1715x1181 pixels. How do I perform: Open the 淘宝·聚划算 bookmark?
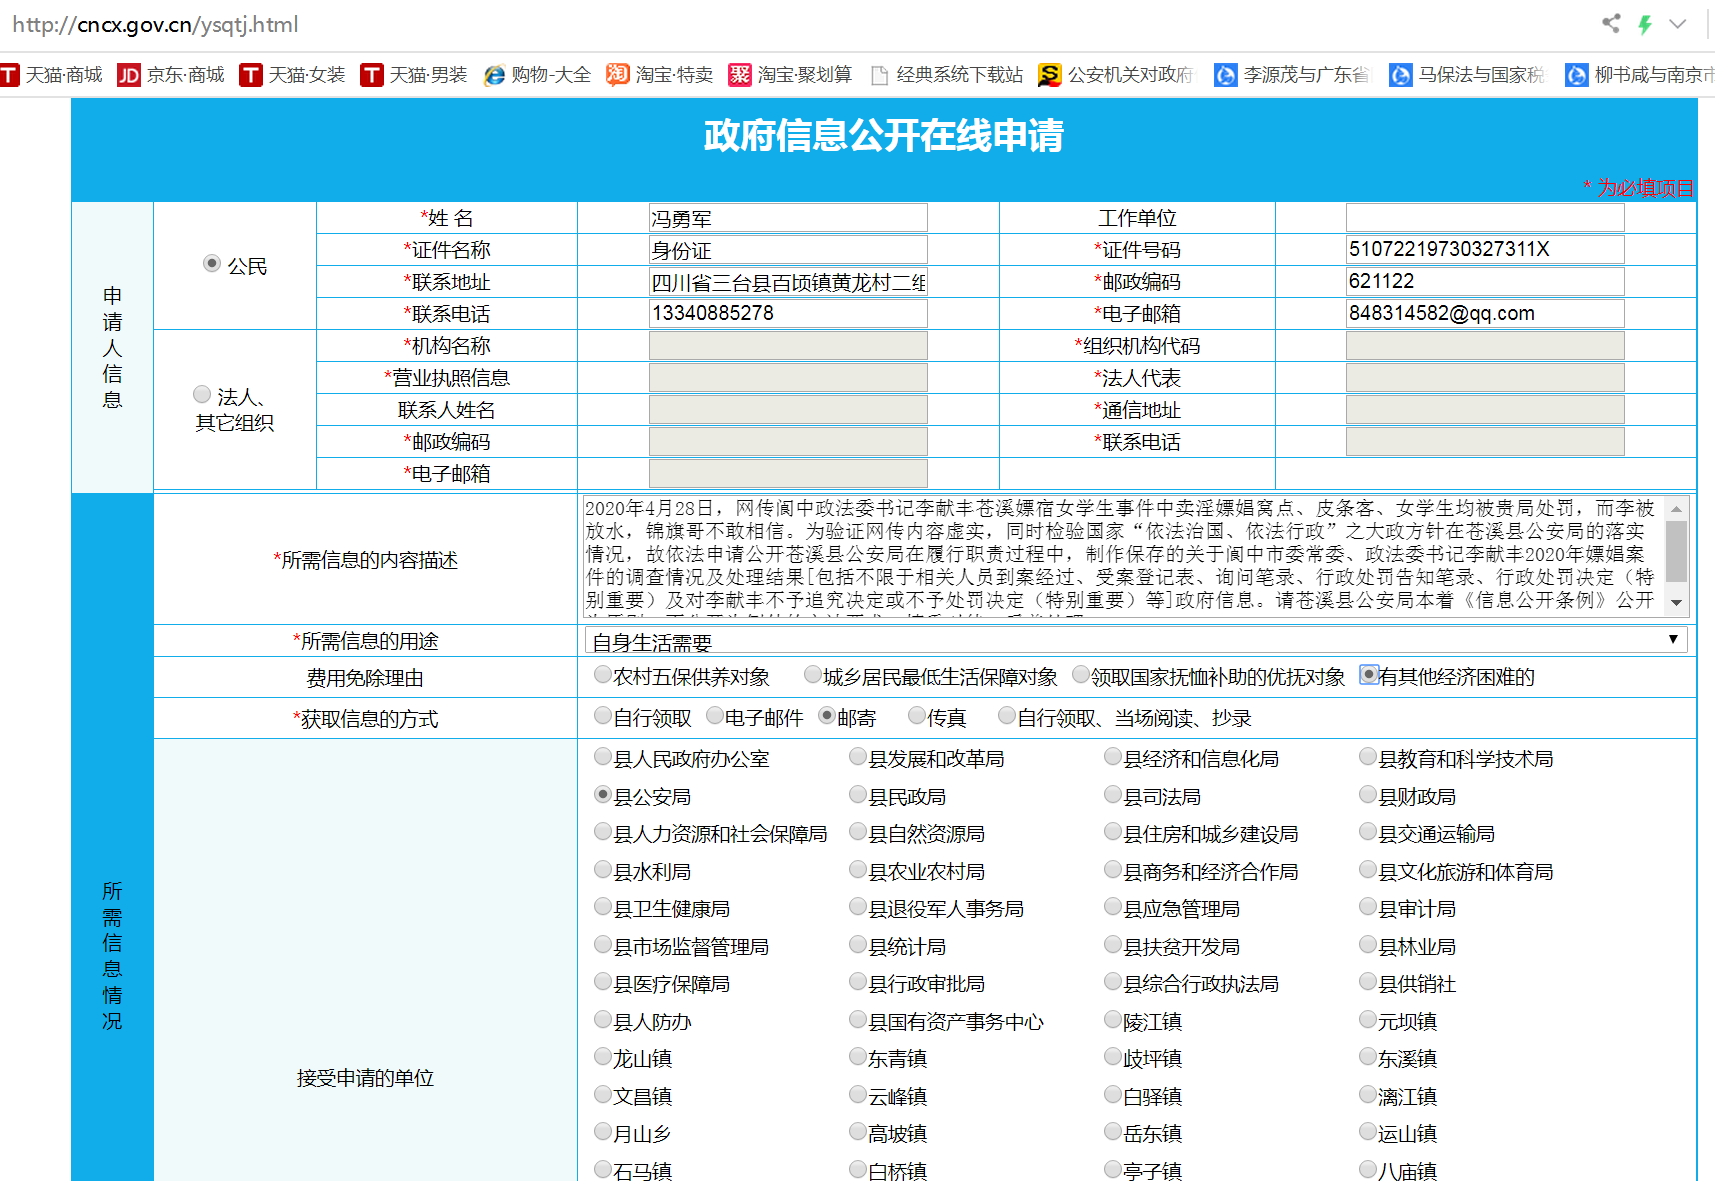[790, 75]
